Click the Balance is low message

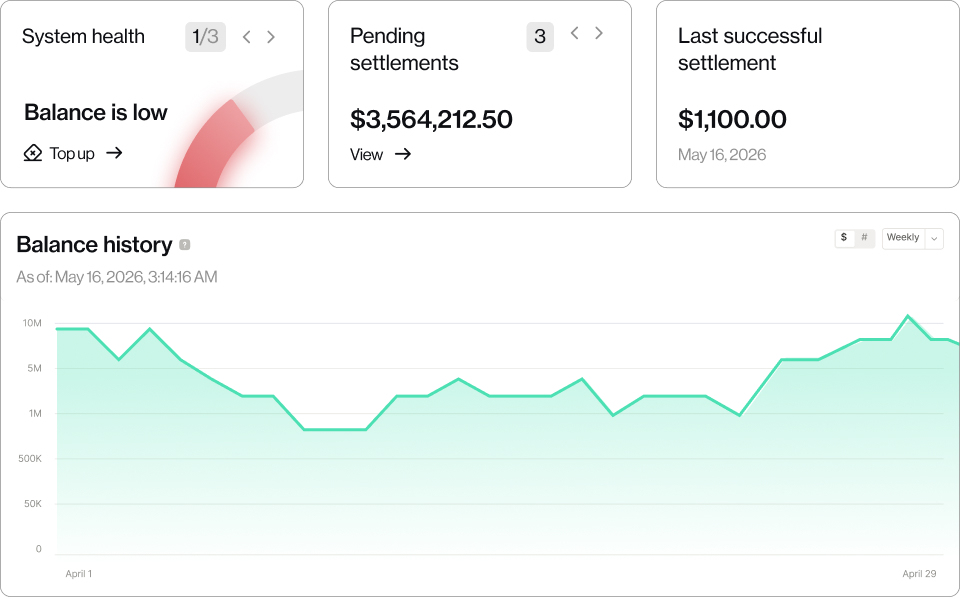[x=96, y=113]
